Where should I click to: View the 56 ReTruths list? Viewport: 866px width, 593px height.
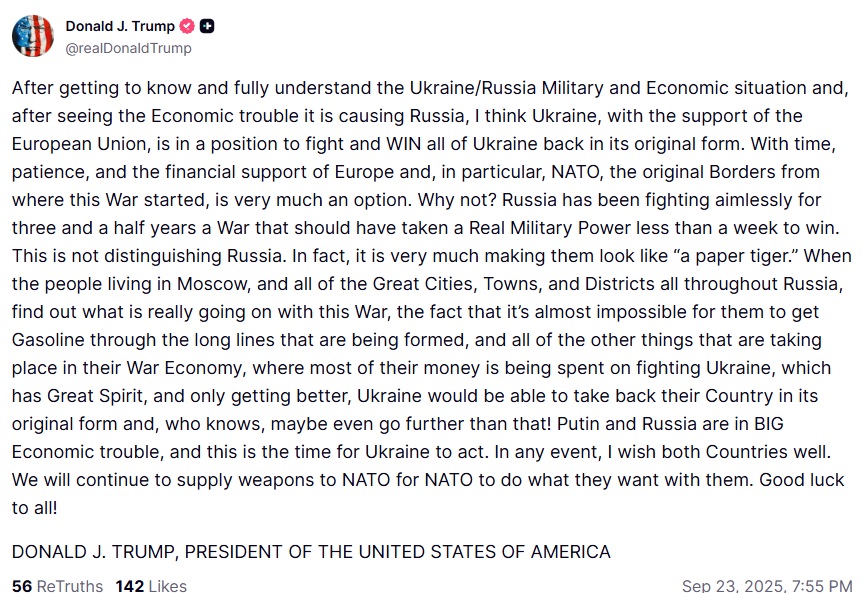(x=57, y=585)
